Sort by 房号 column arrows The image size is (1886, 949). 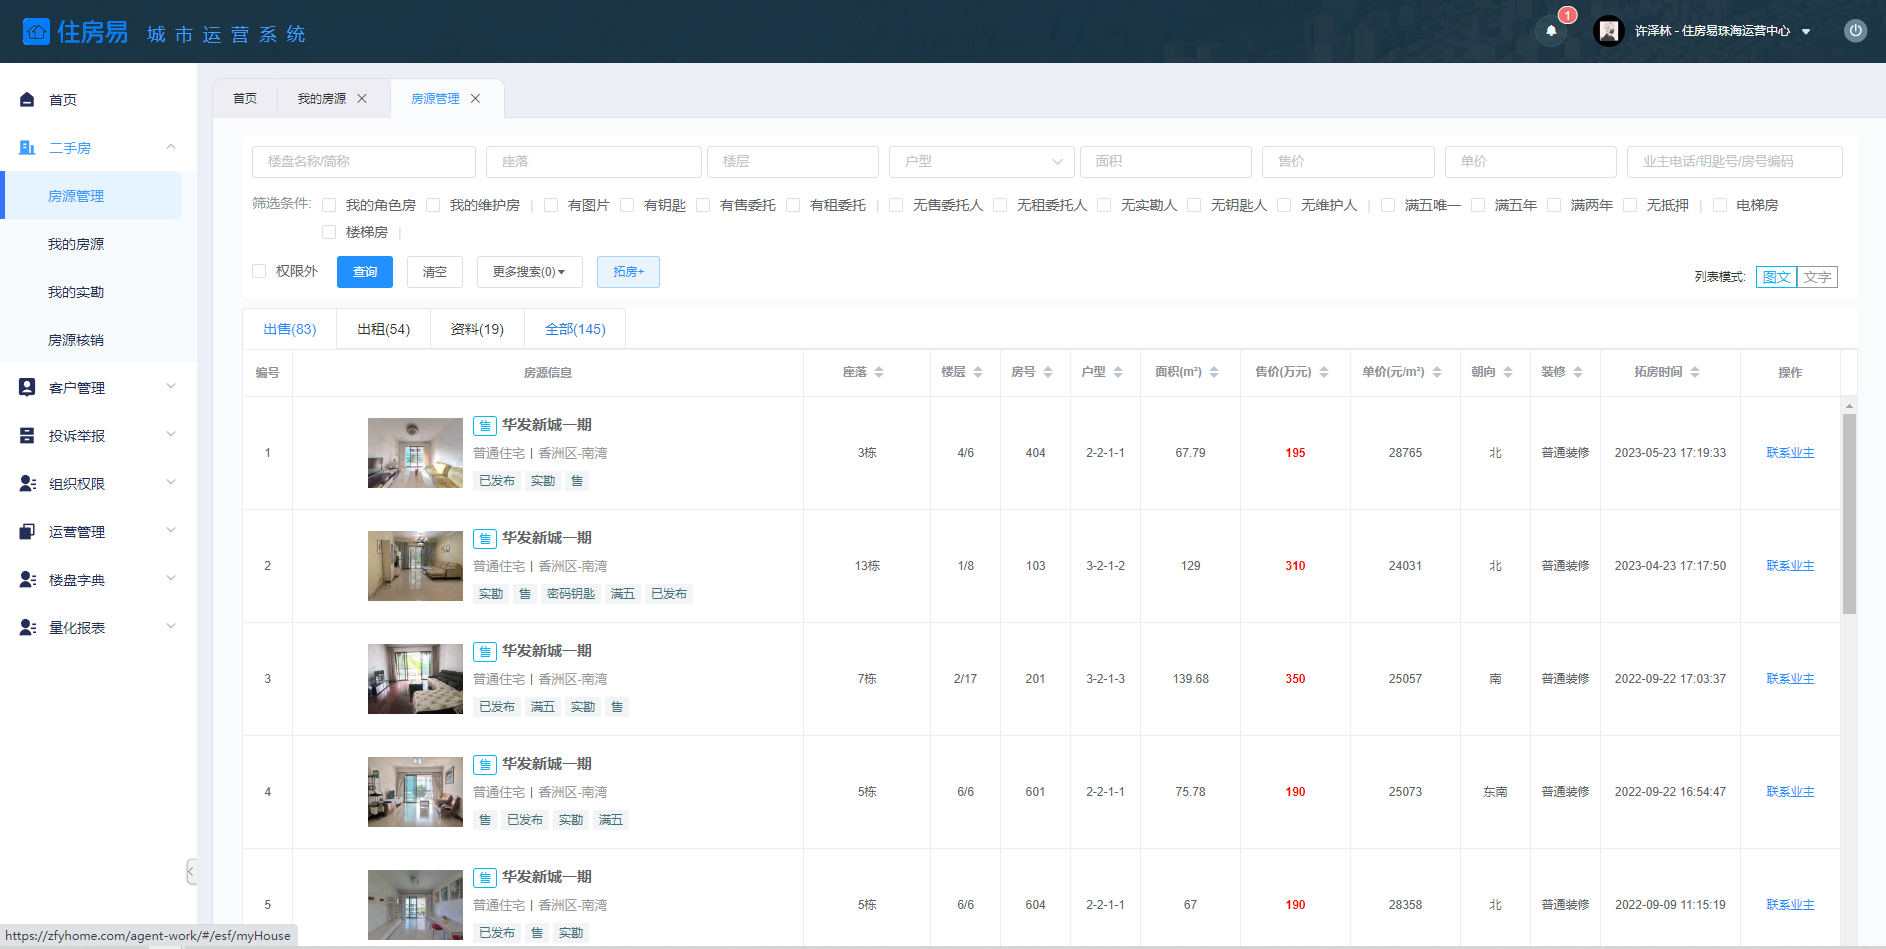point(1048,372)
